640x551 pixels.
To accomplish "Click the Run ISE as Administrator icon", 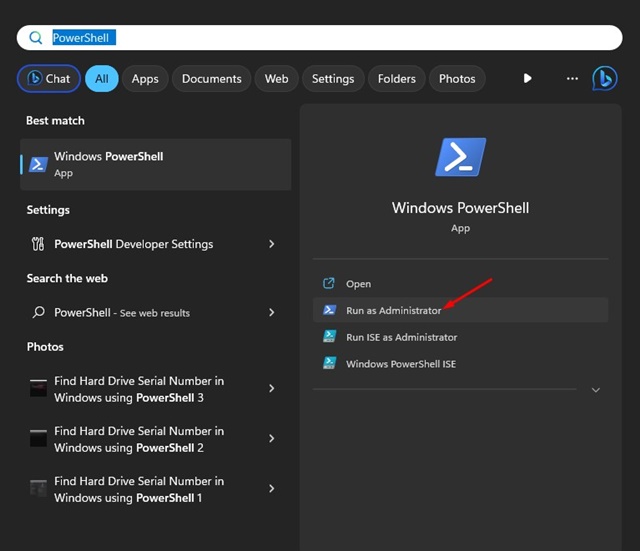I will 329,336.
